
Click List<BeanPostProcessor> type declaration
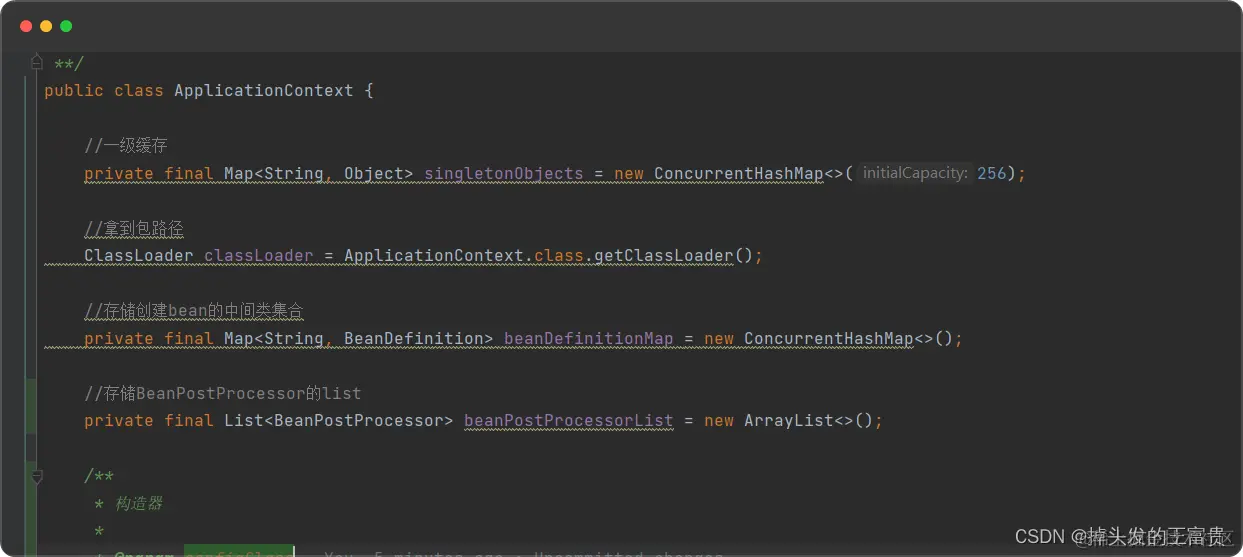click(339, 420)
